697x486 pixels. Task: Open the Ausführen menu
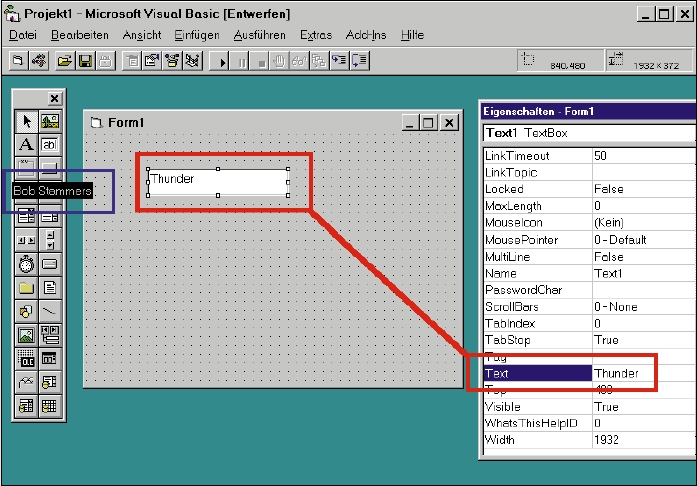(x=260, y=35)
